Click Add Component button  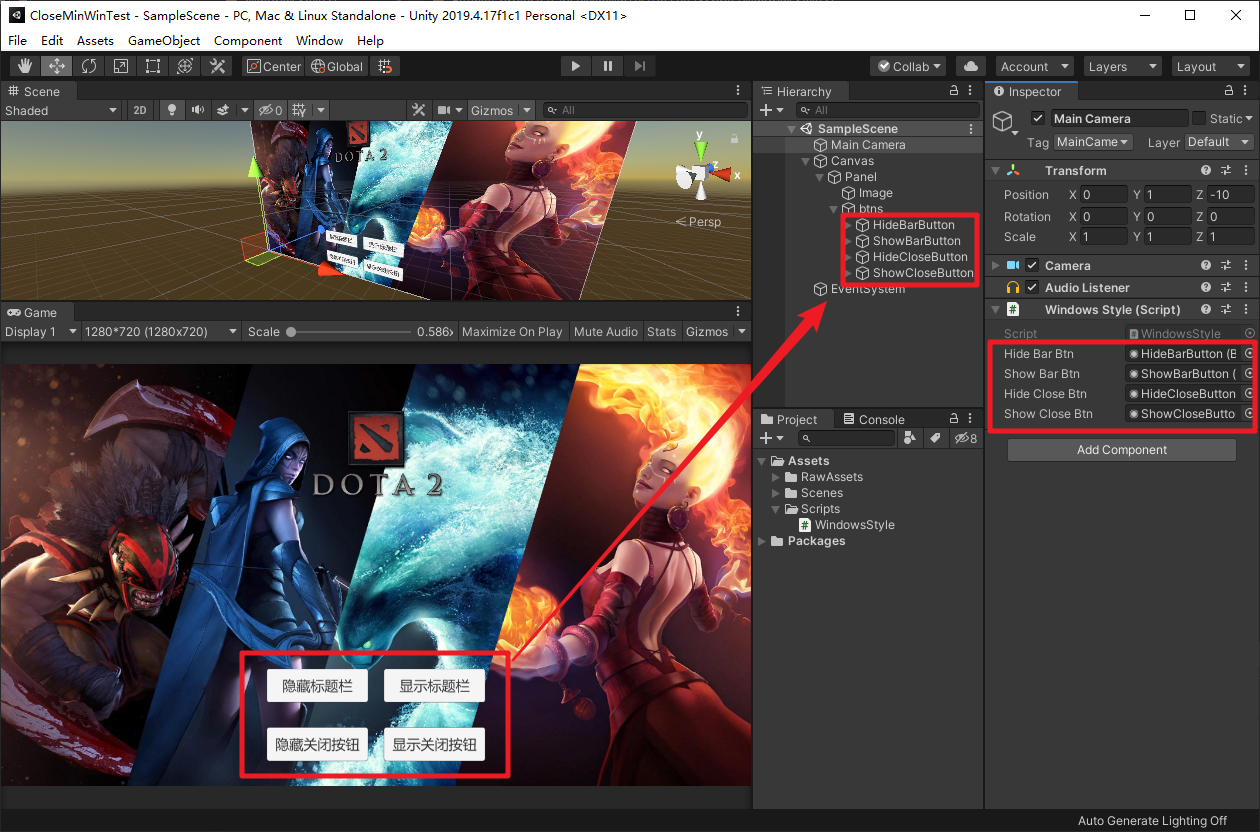pyautogui.click(x=1122, y=450)
